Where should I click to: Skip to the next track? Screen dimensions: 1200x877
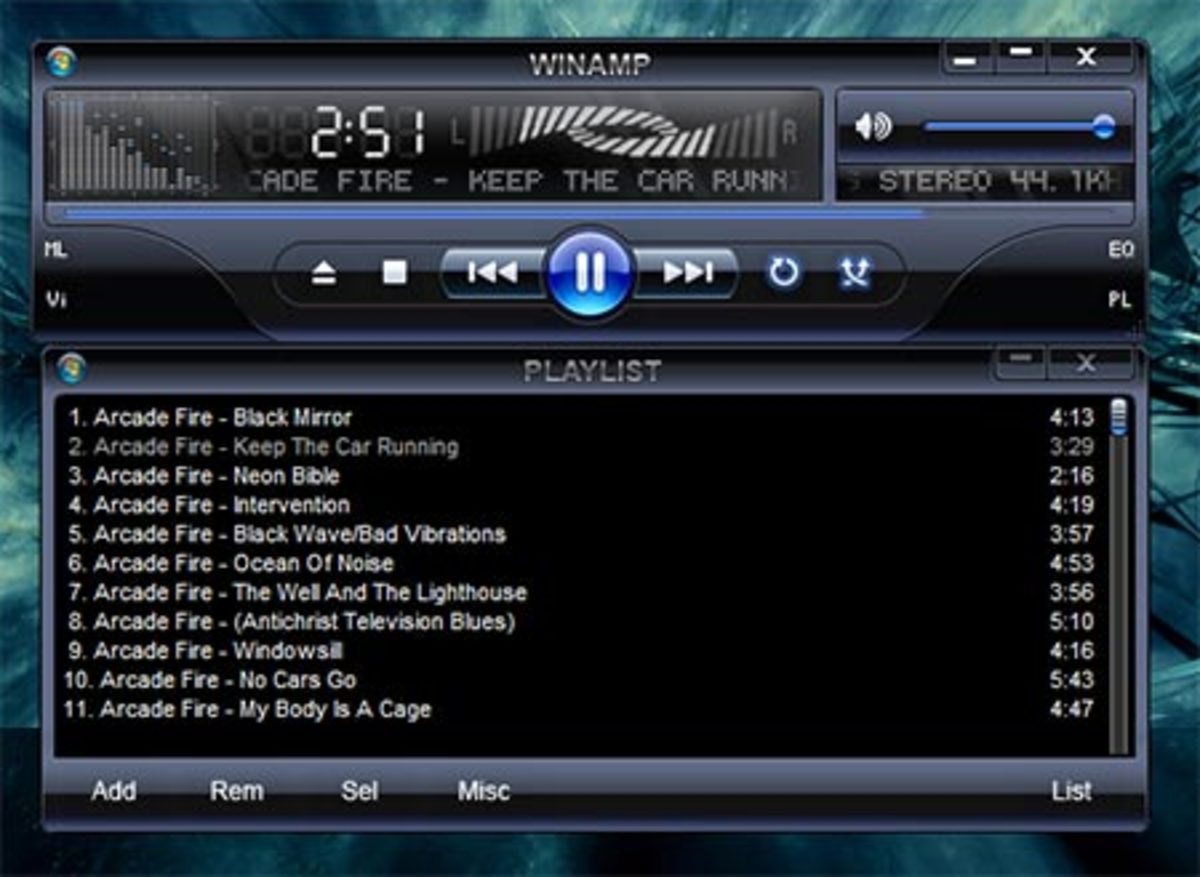tap(687, 272)
